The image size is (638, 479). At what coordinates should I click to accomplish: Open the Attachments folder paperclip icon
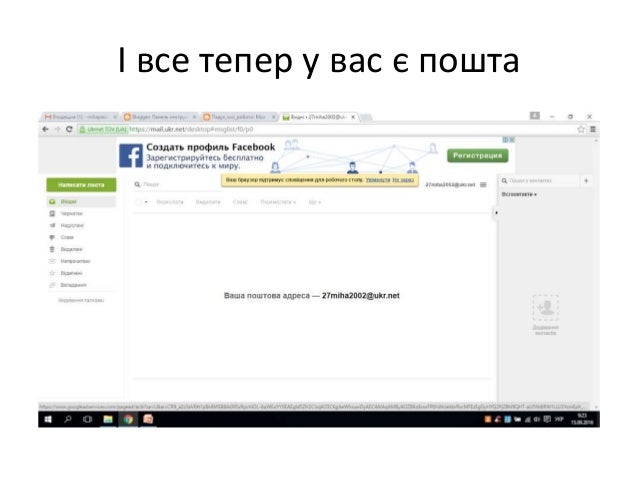coord(52,285)
